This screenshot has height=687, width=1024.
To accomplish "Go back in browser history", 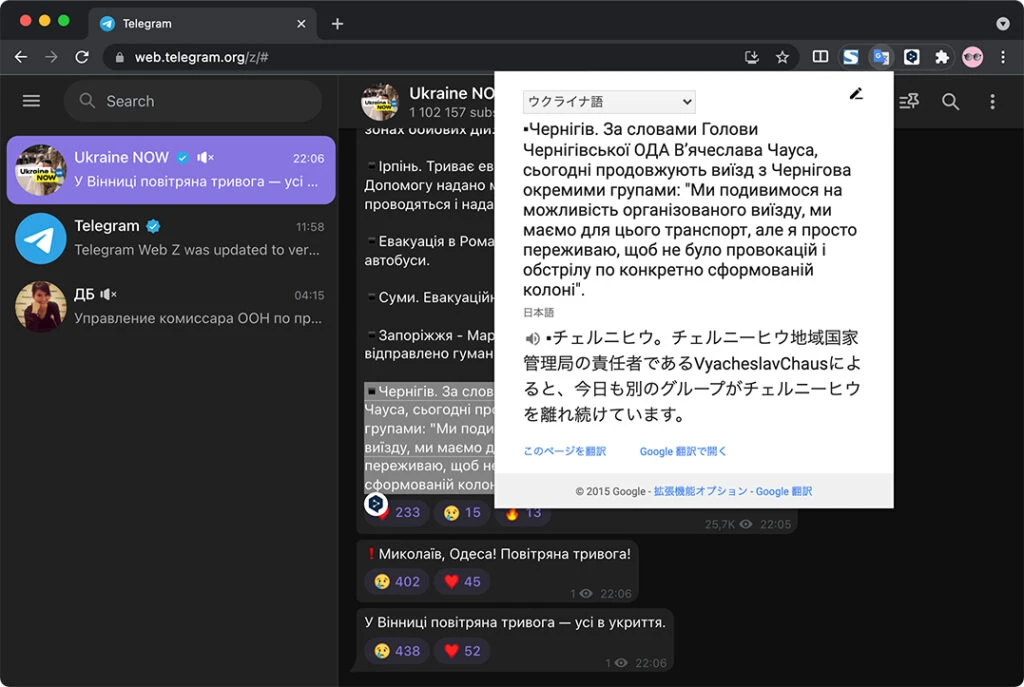I will point(21,57).
